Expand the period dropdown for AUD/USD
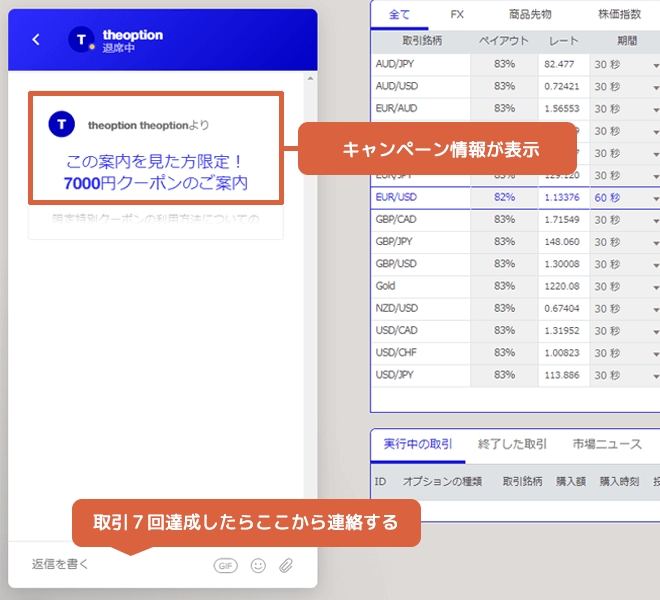This screenshot has width=660, height=600. pyautogui.click(x=655, y=88)
